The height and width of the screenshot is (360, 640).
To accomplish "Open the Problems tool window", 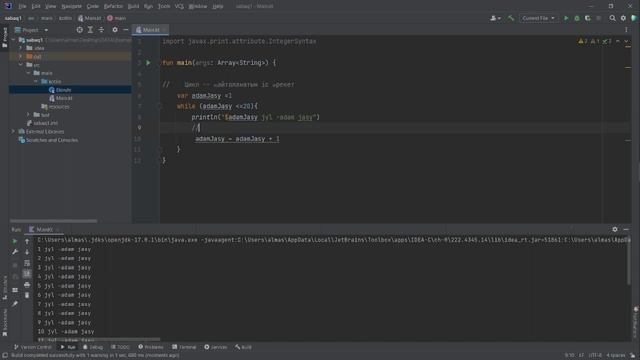I will pos(151,347).
